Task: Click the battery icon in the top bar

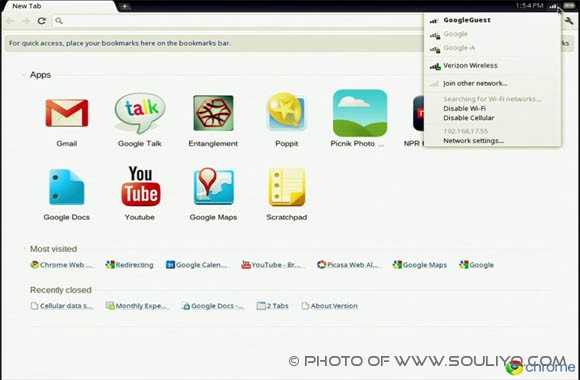Action: point(569,6)
